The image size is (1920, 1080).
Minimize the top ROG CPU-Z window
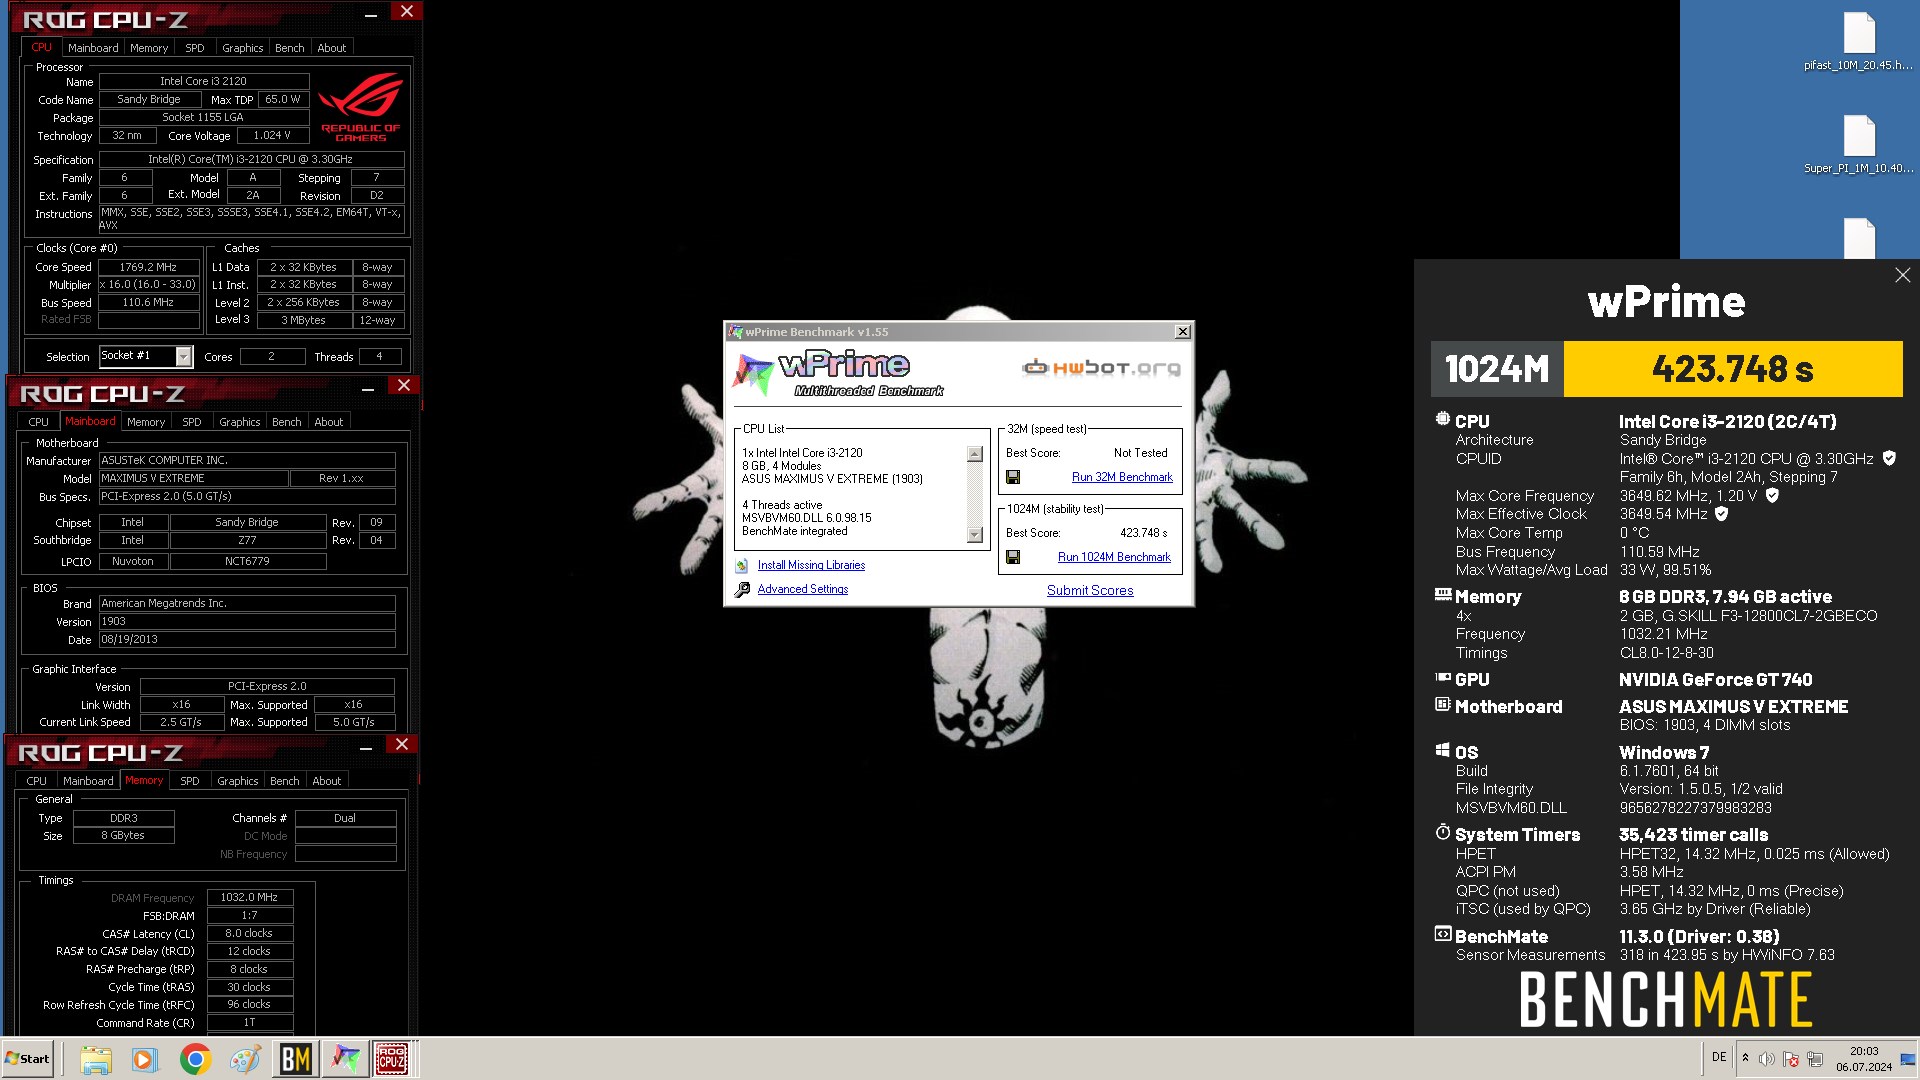[371, 14]
